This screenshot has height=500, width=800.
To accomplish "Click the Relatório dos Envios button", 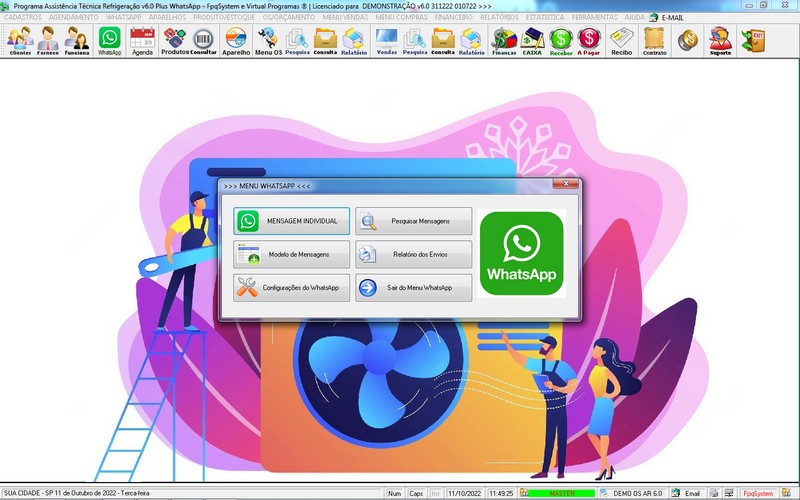I will click(x=413, y=254).
